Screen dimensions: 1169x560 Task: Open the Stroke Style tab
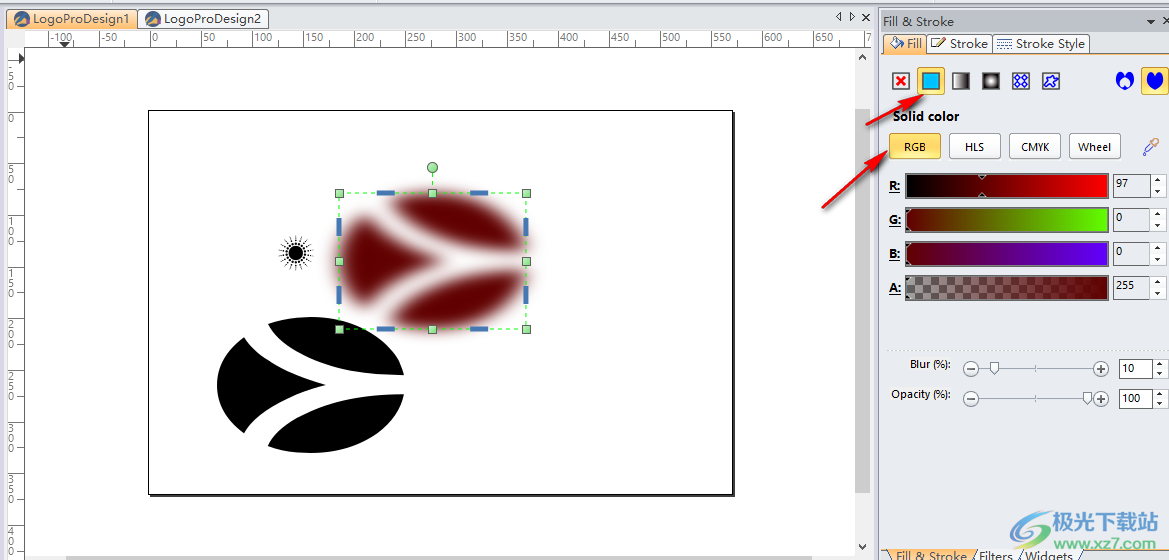click(1042, 44)
